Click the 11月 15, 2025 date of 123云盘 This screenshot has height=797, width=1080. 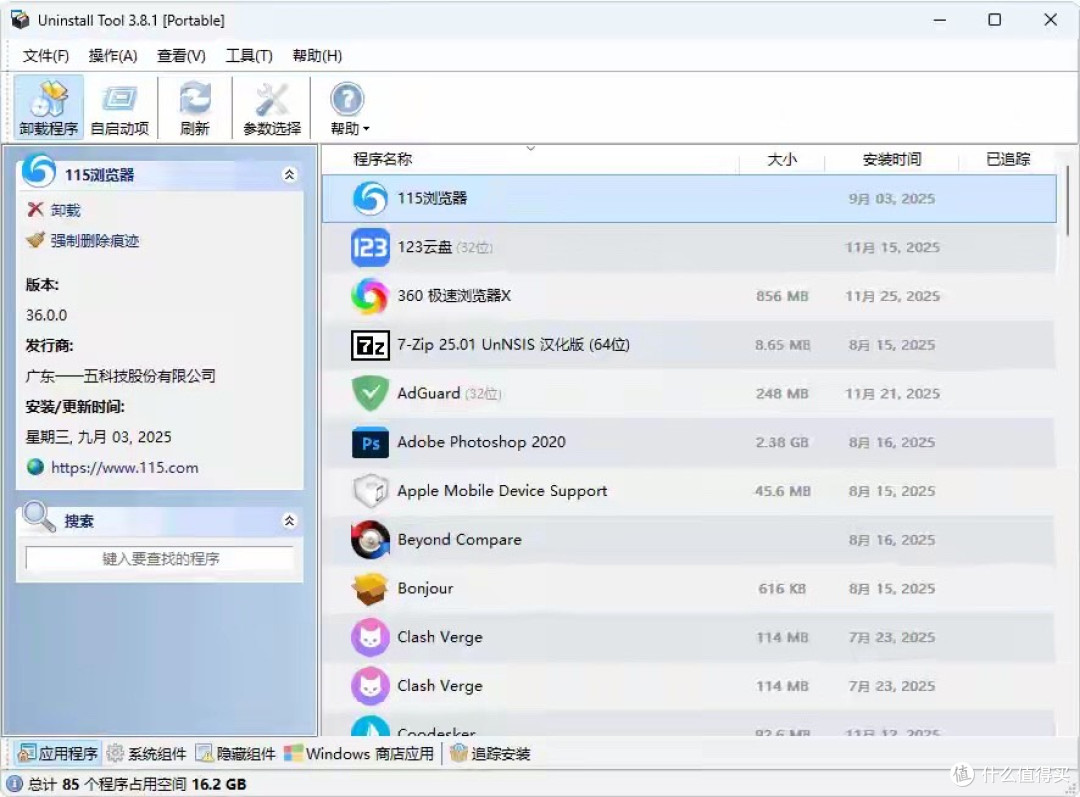coord(892,247)
